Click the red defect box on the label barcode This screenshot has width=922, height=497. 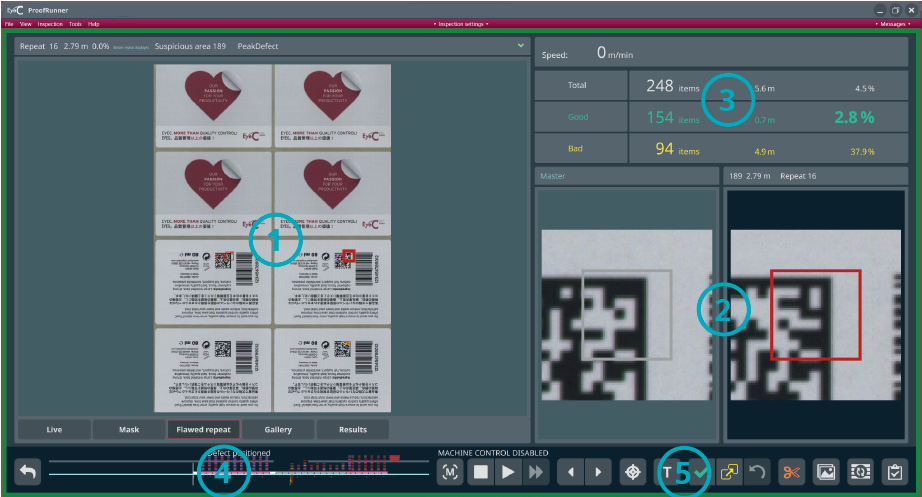[x=349, y=256]
